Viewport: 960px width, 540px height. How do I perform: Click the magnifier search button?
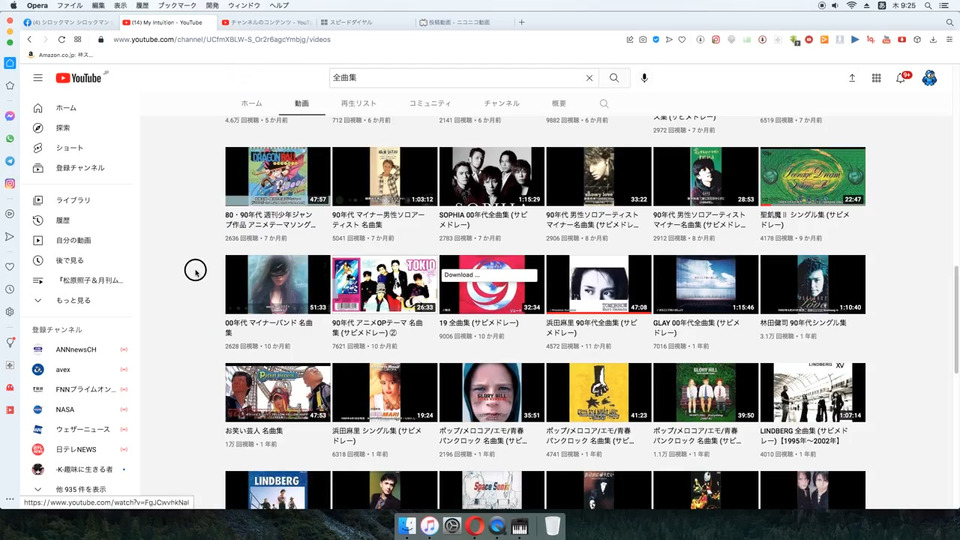point(614,78)
